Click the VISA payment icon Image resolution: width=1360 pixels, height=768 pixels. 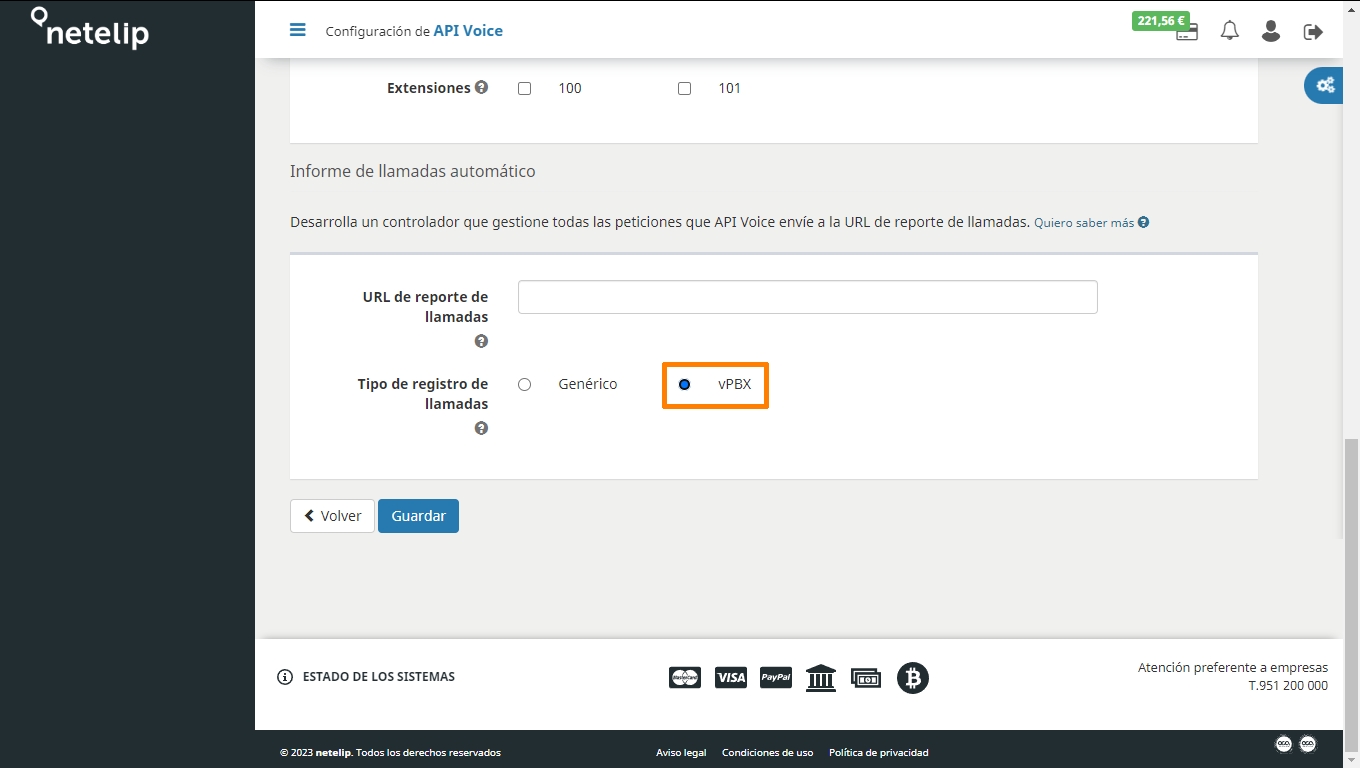coord(731,678)
